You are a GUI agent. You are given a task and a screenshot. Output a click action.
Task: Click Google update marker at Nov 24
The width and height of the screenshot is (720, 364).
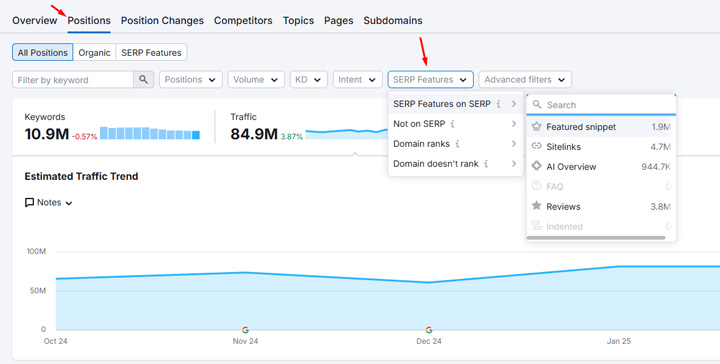[x=245, y=330]
